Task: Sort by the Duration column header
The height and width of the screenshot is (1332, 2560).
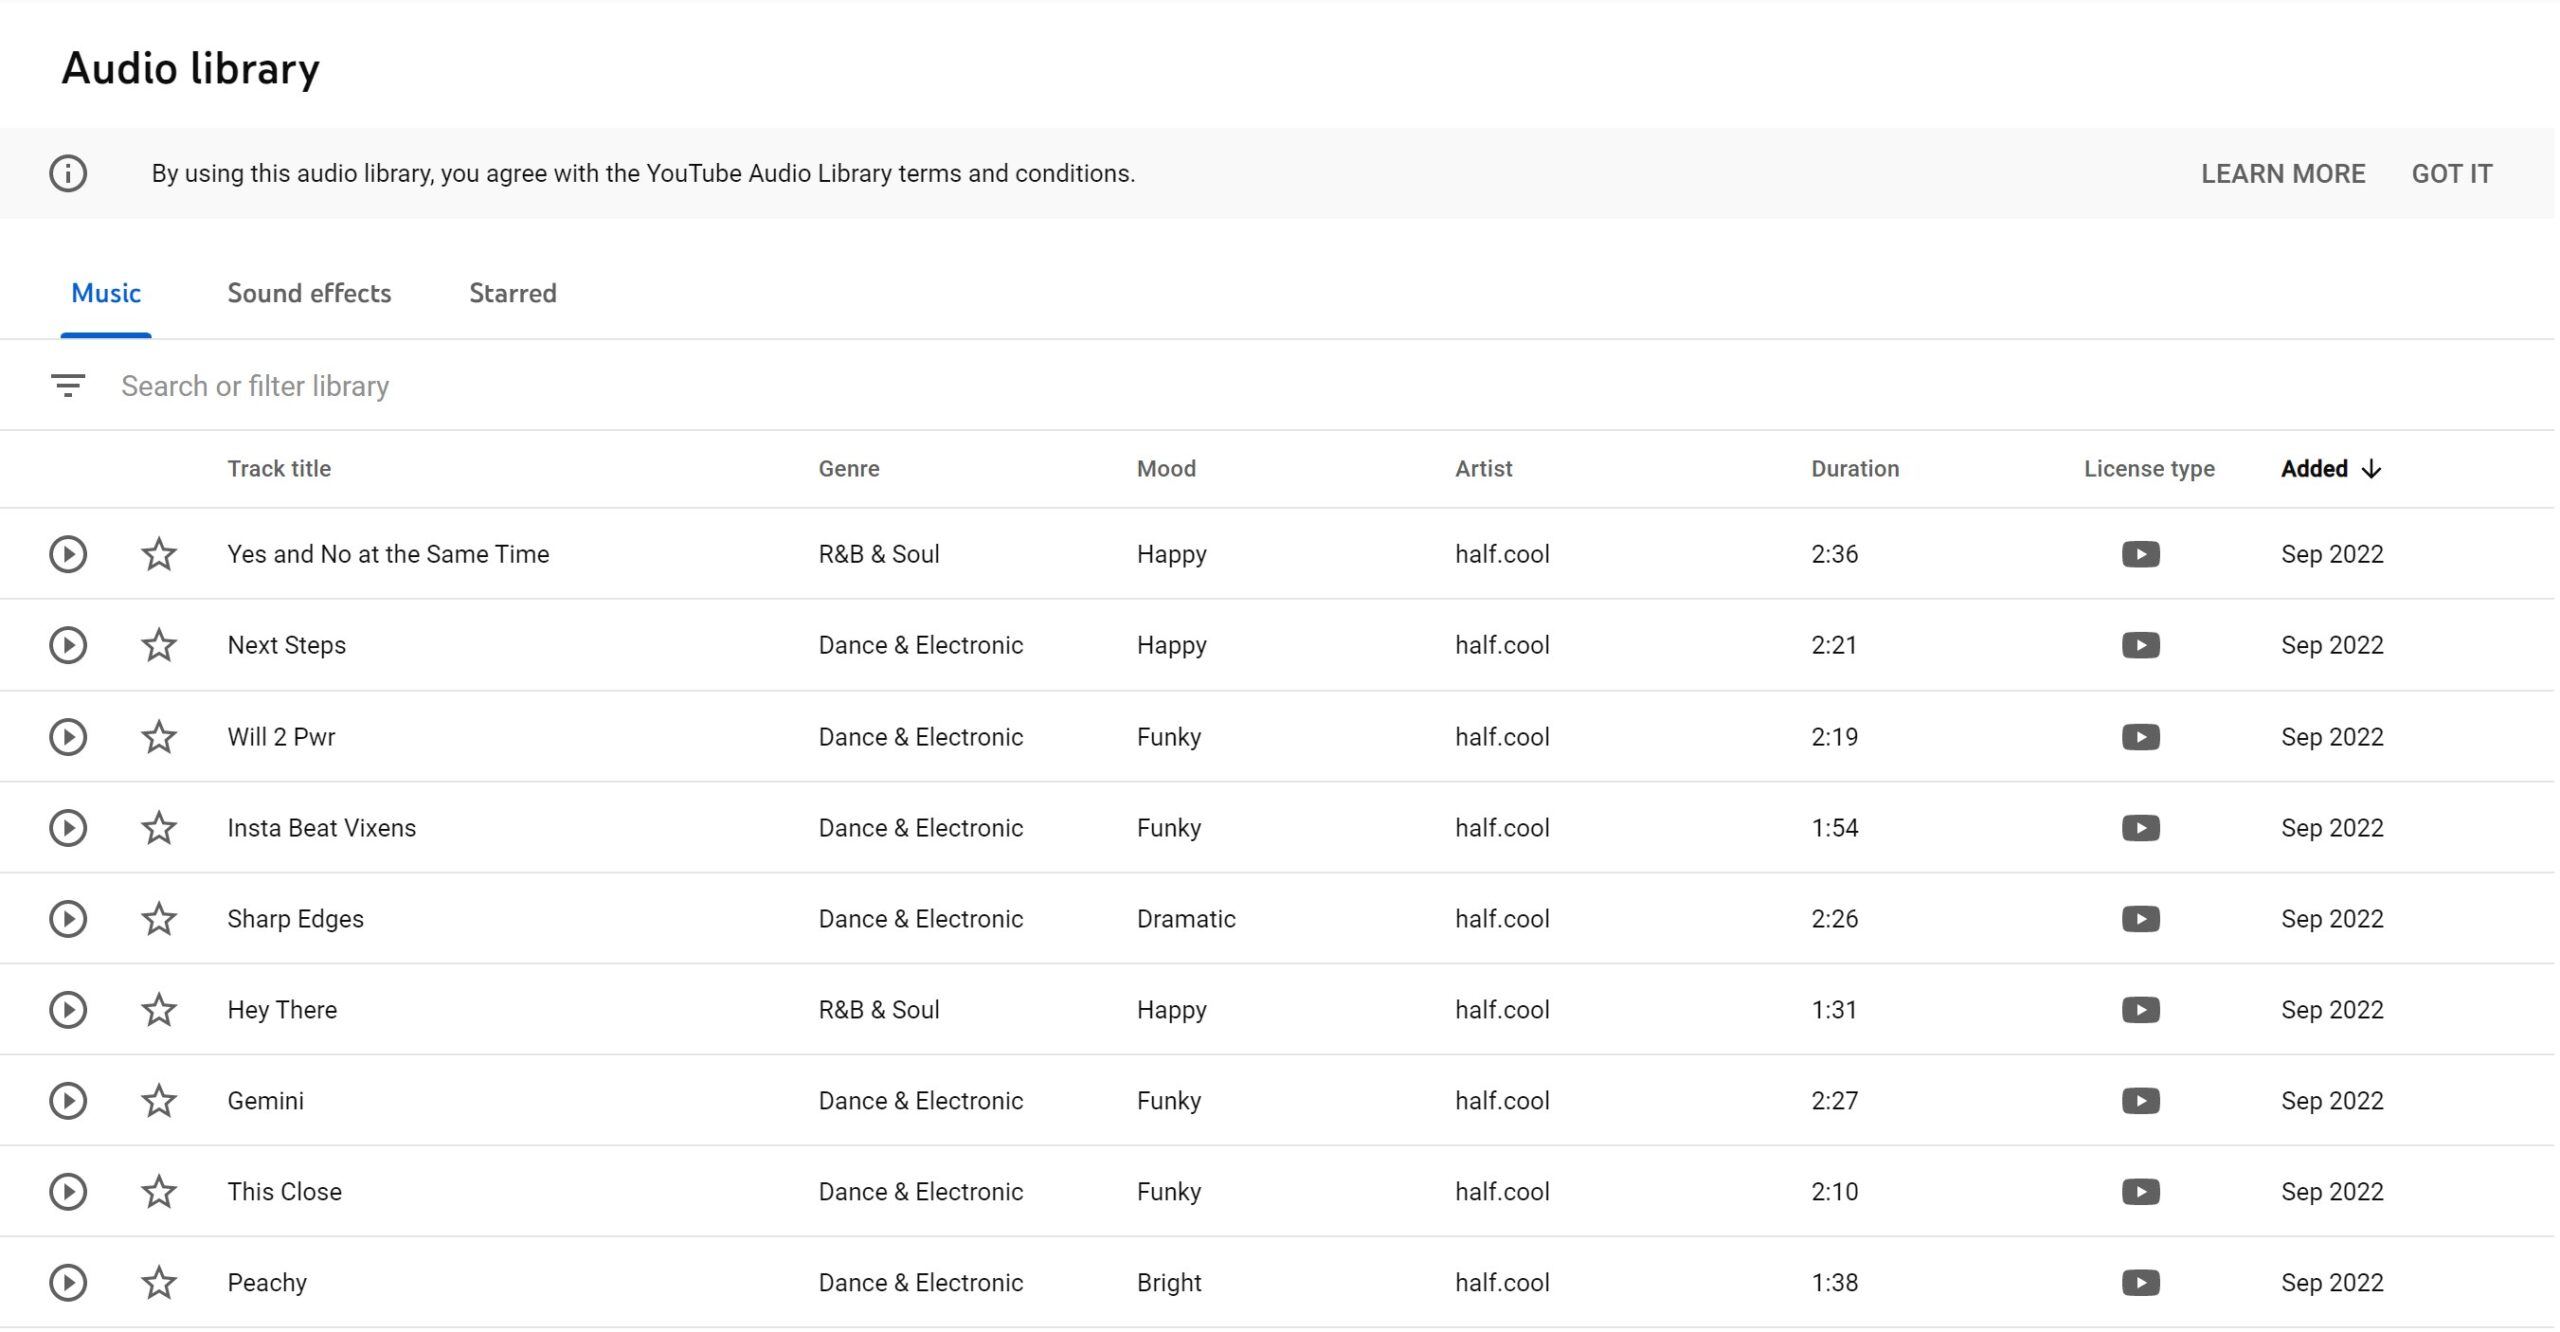Action: (1855, 469)
